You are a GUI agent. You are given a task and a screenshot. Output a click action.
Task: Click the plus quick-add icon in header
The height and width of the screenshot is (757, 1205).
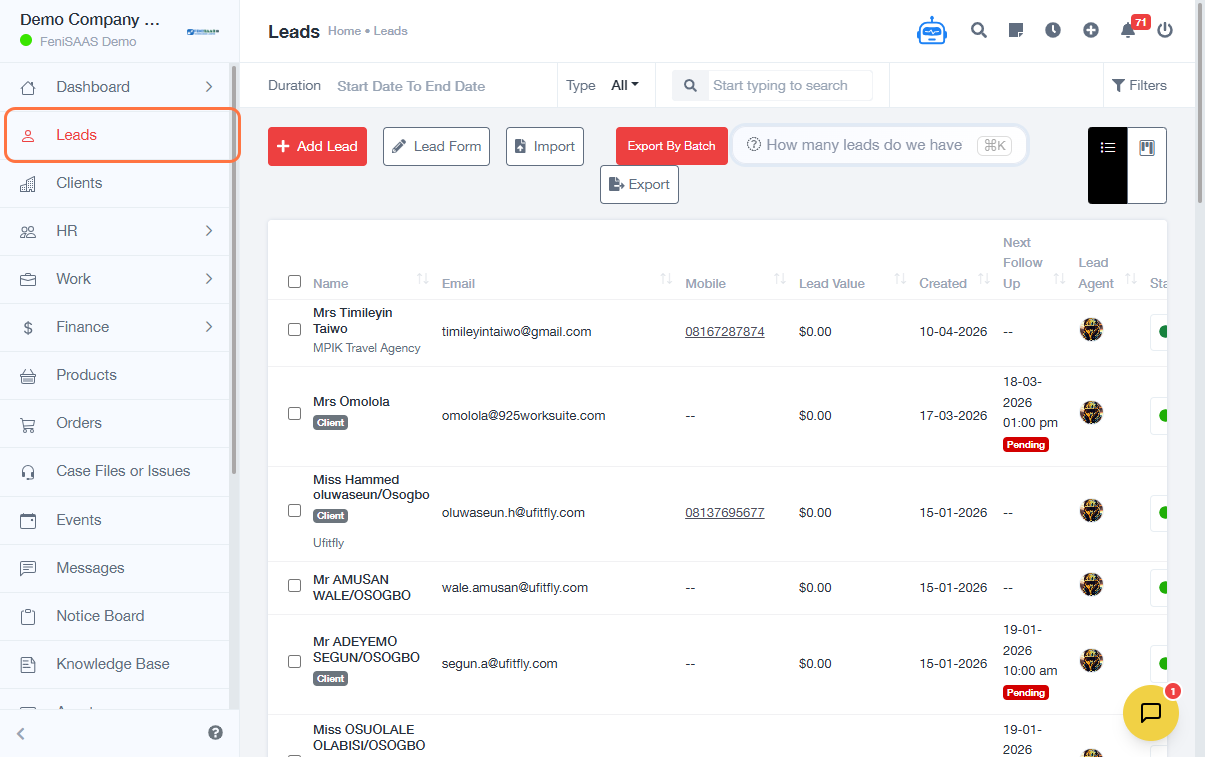[x=1091, y=31]
